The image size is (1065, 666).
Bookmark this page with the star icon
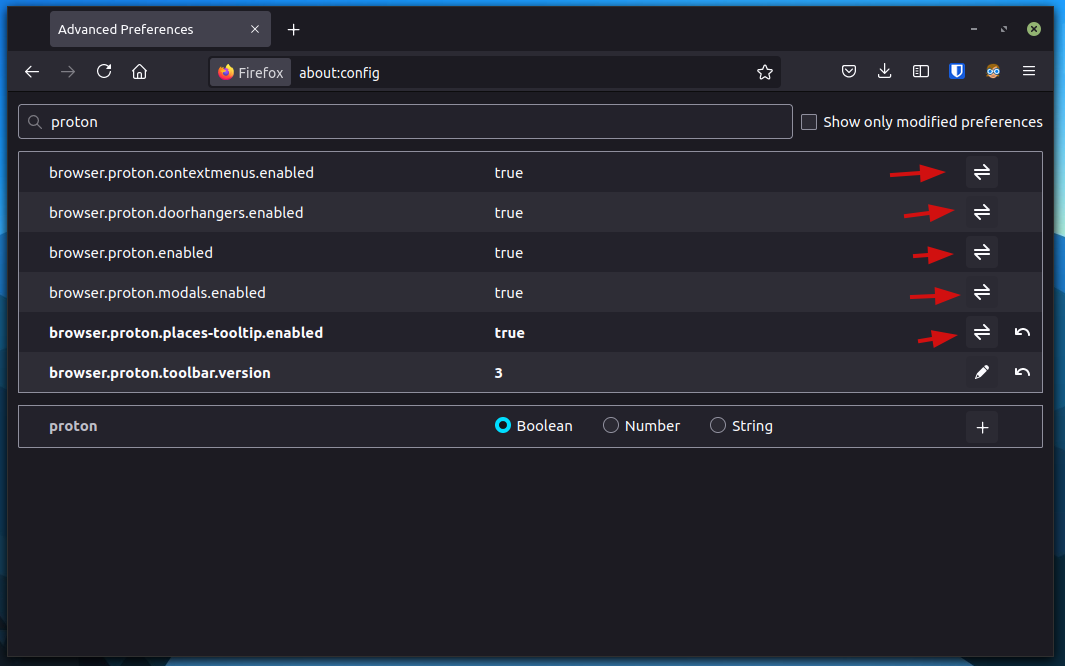pos(765,72)
